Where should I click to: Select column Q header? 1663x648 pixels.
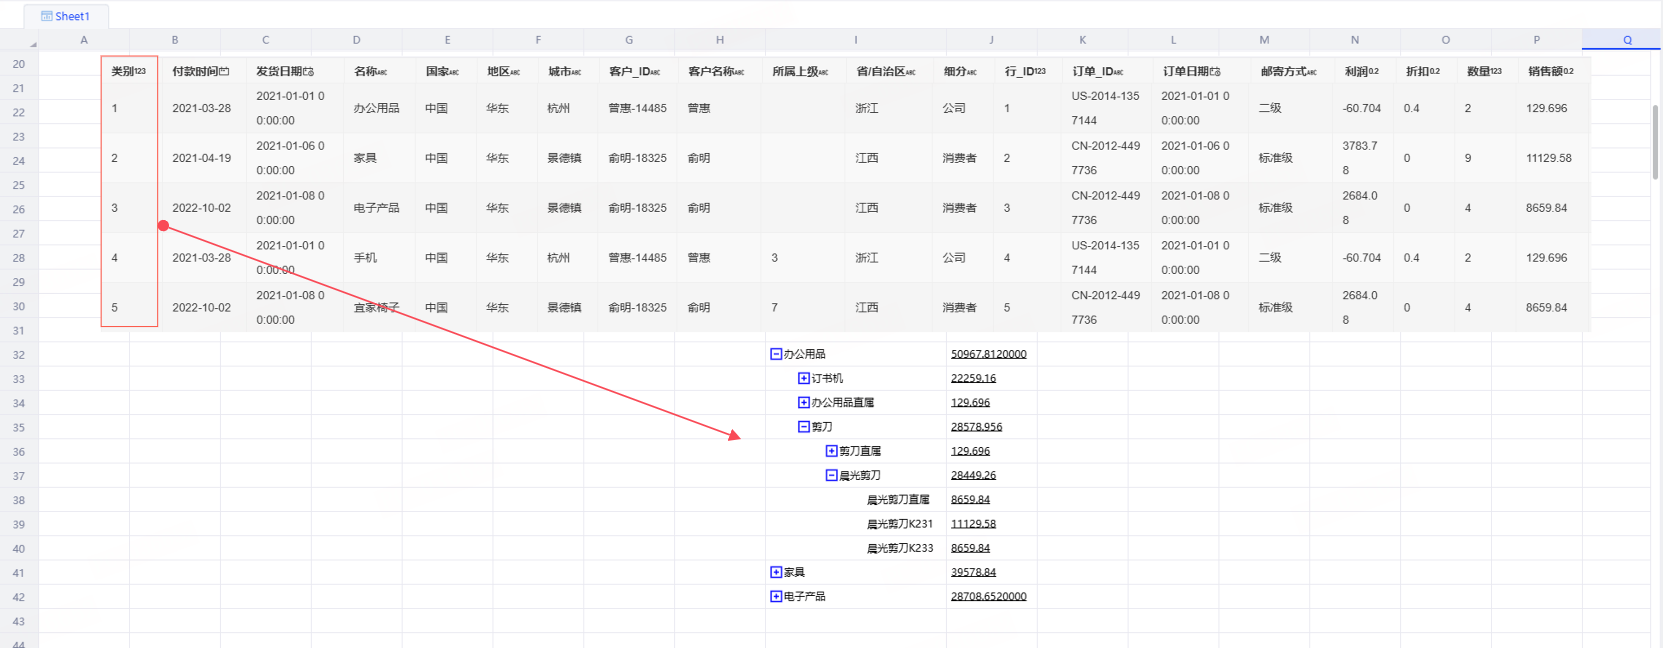click(1627, 40)
